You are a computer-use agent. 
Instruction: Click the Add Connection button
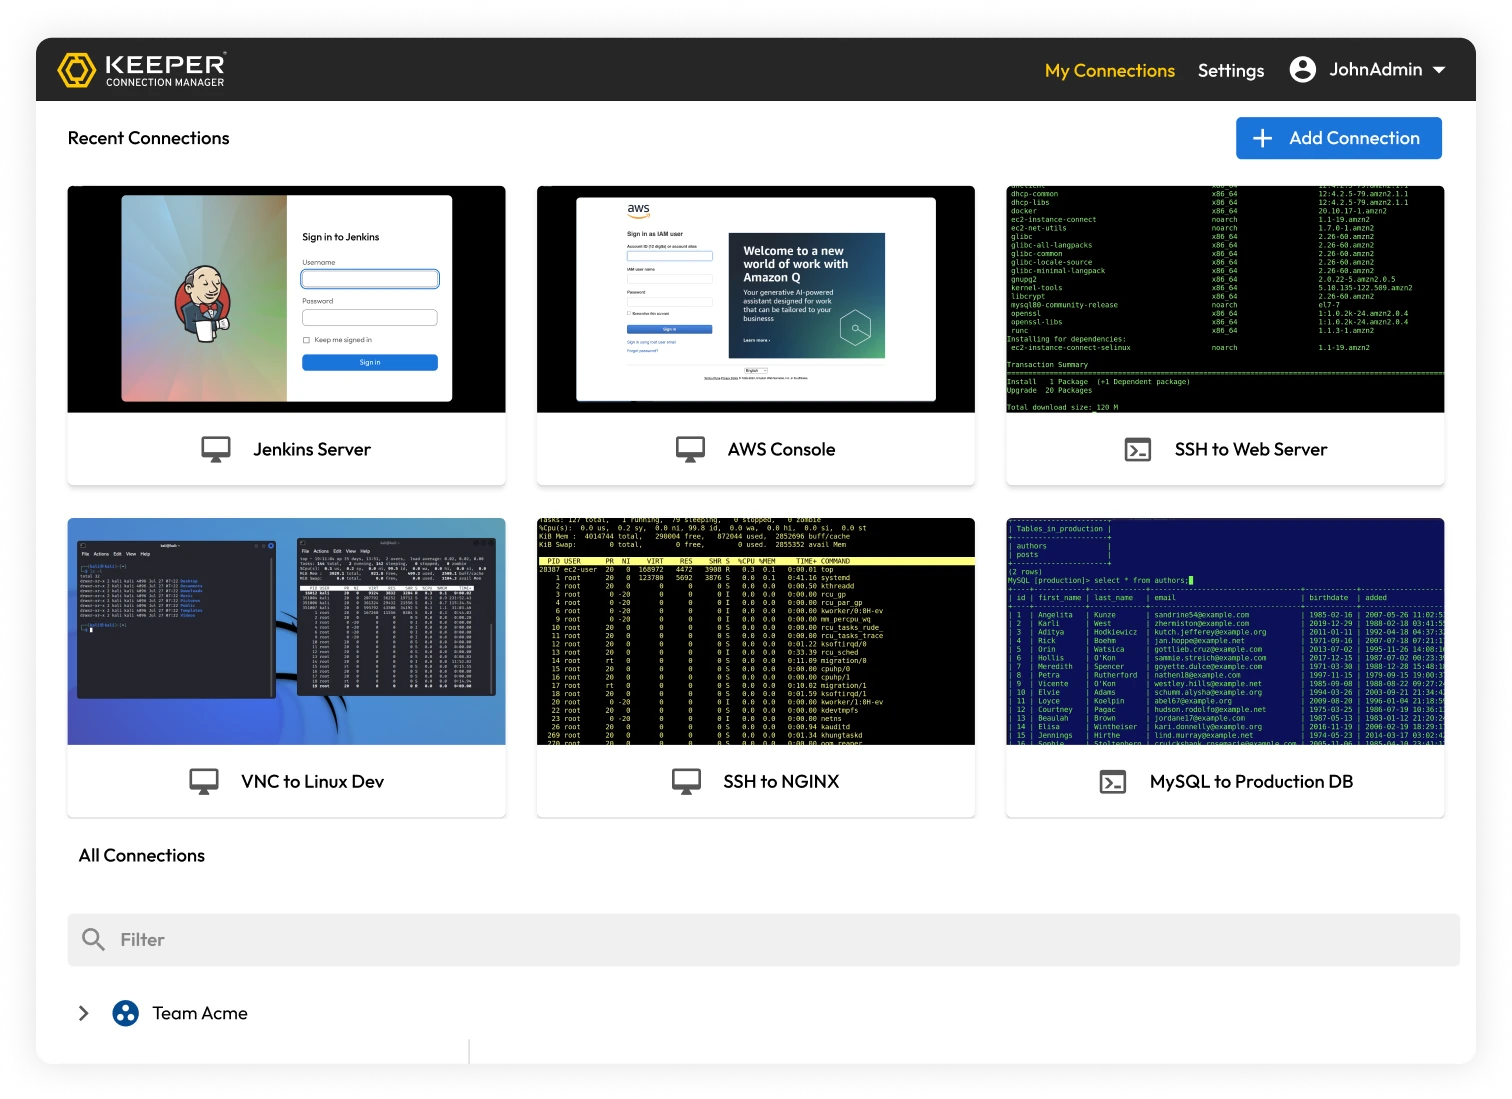1339,138
